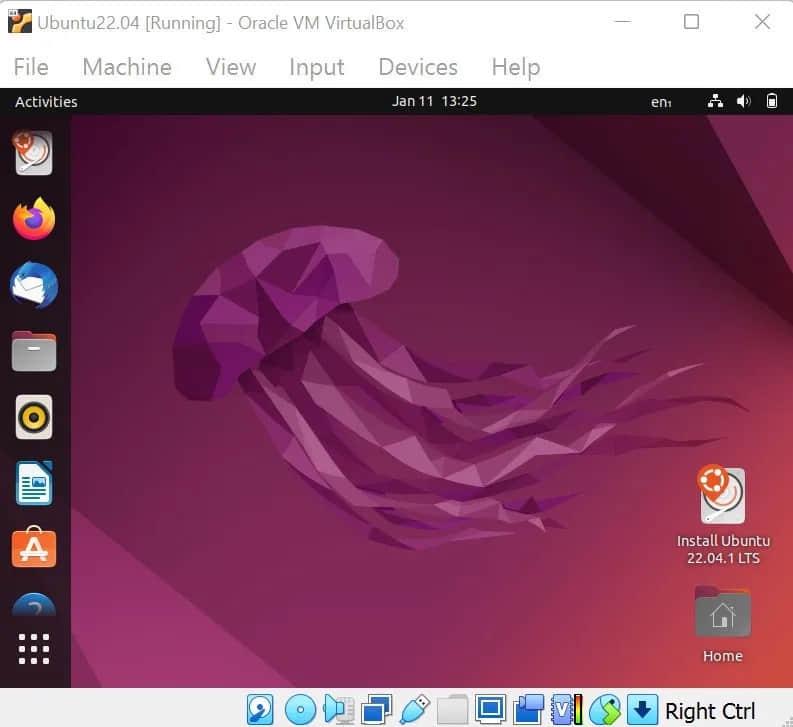Image resolution: width=793 pixels, height=727 pixels.
Task: Click the USB devices status icon
Action: [x=413, y=710]
